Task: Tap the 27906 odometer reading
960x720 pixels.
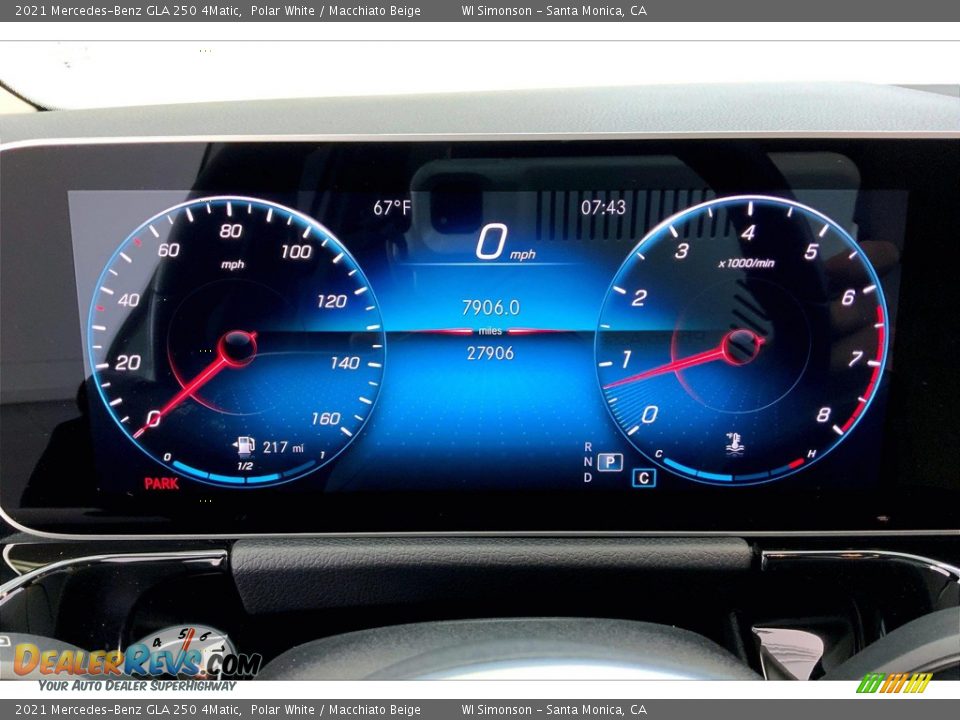Action: coord(490,353)
